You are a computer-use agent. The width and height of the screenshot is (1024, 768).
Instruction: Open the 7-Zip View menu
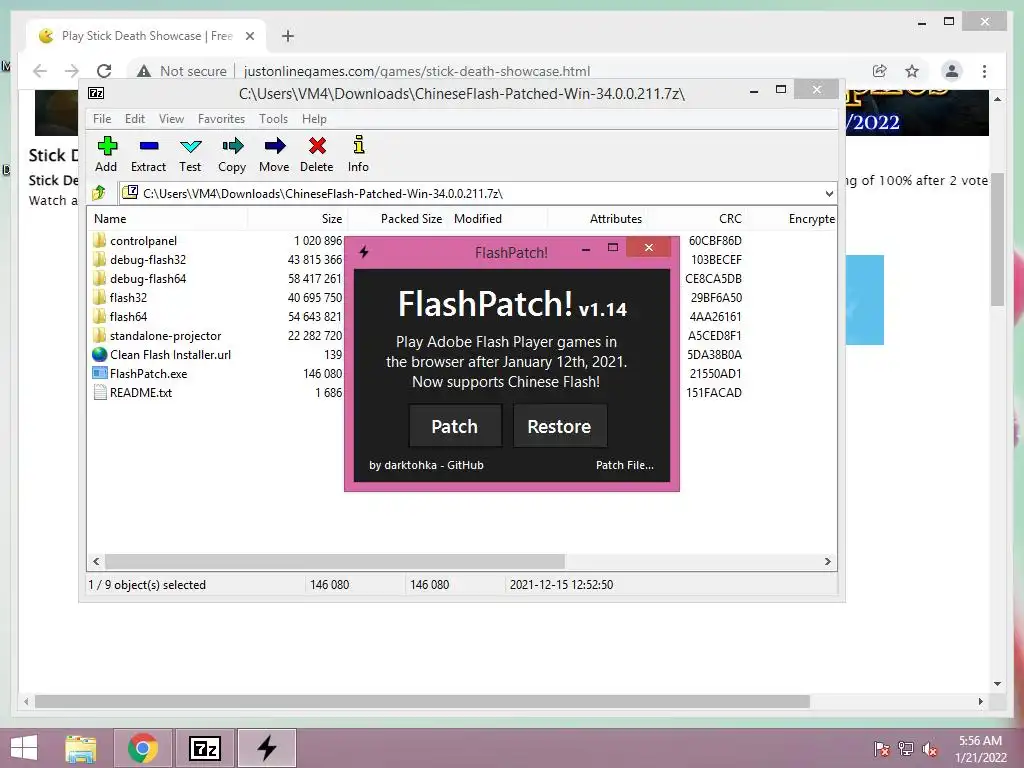pos(171,119)
